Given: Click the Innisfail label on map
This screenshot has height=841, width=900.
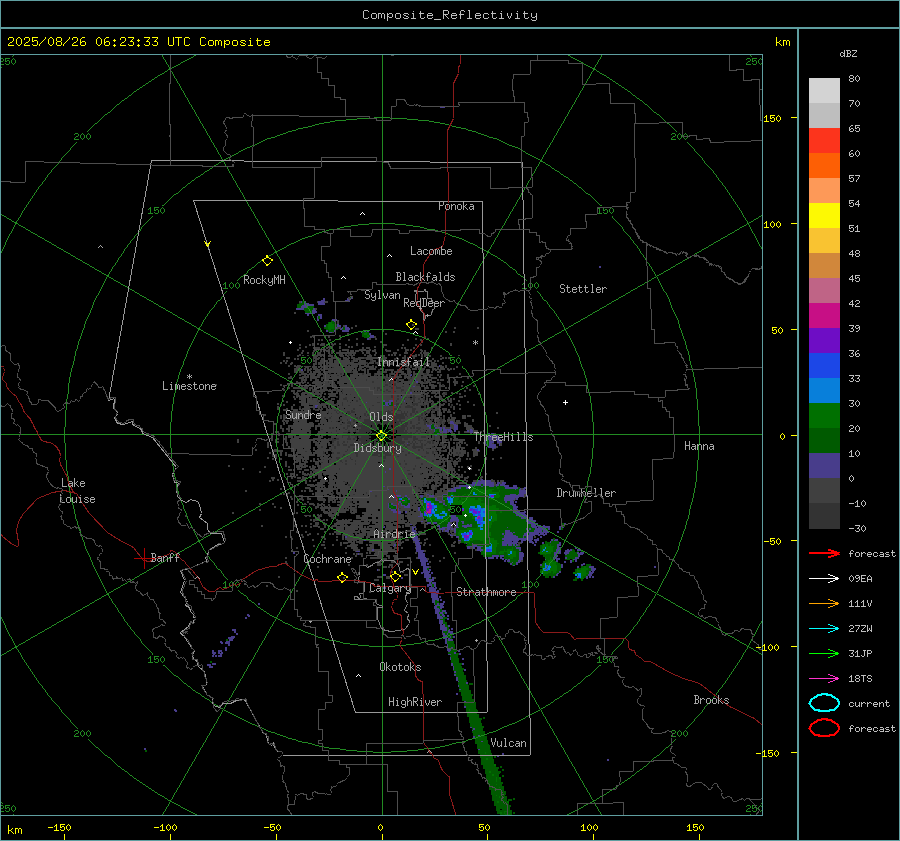Looking at the screenshot, I should pos(403,362).
